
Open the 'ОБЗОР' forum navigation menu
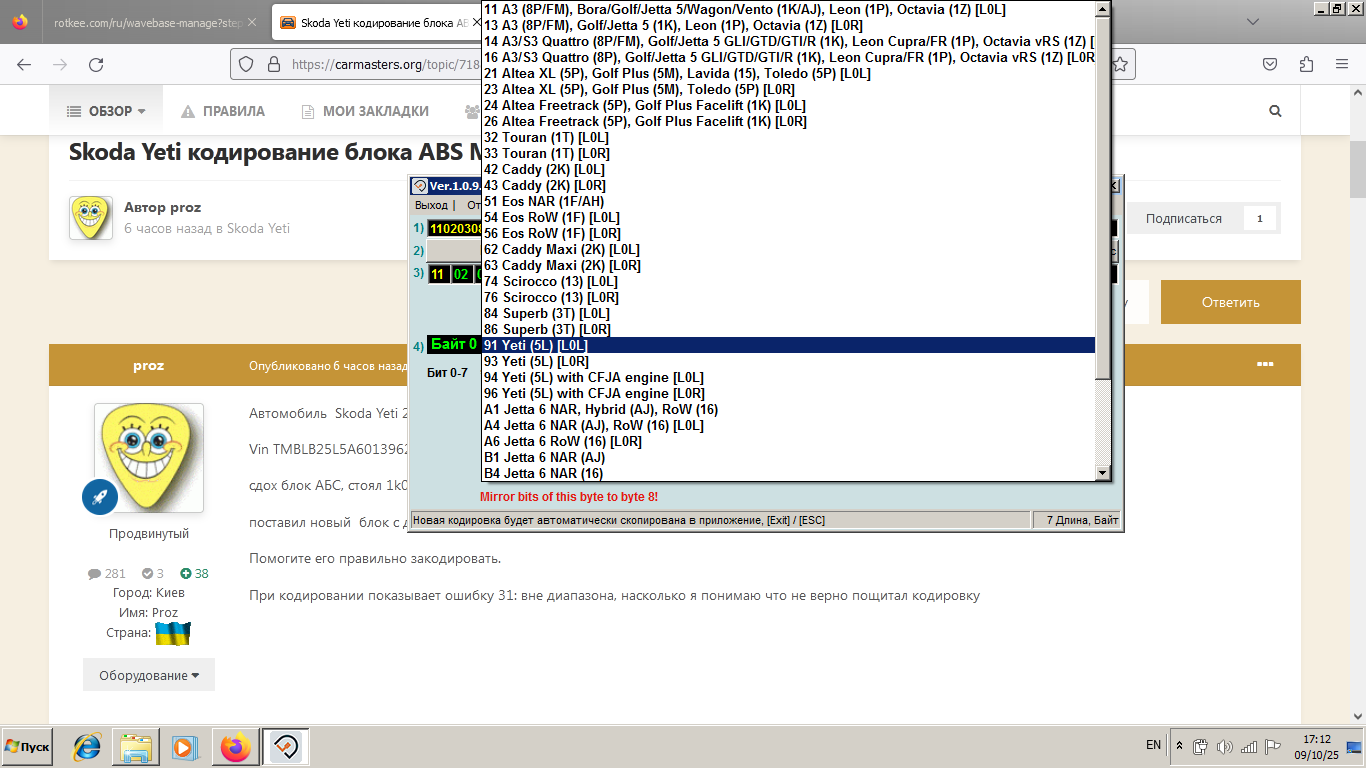tap(106, 111)
